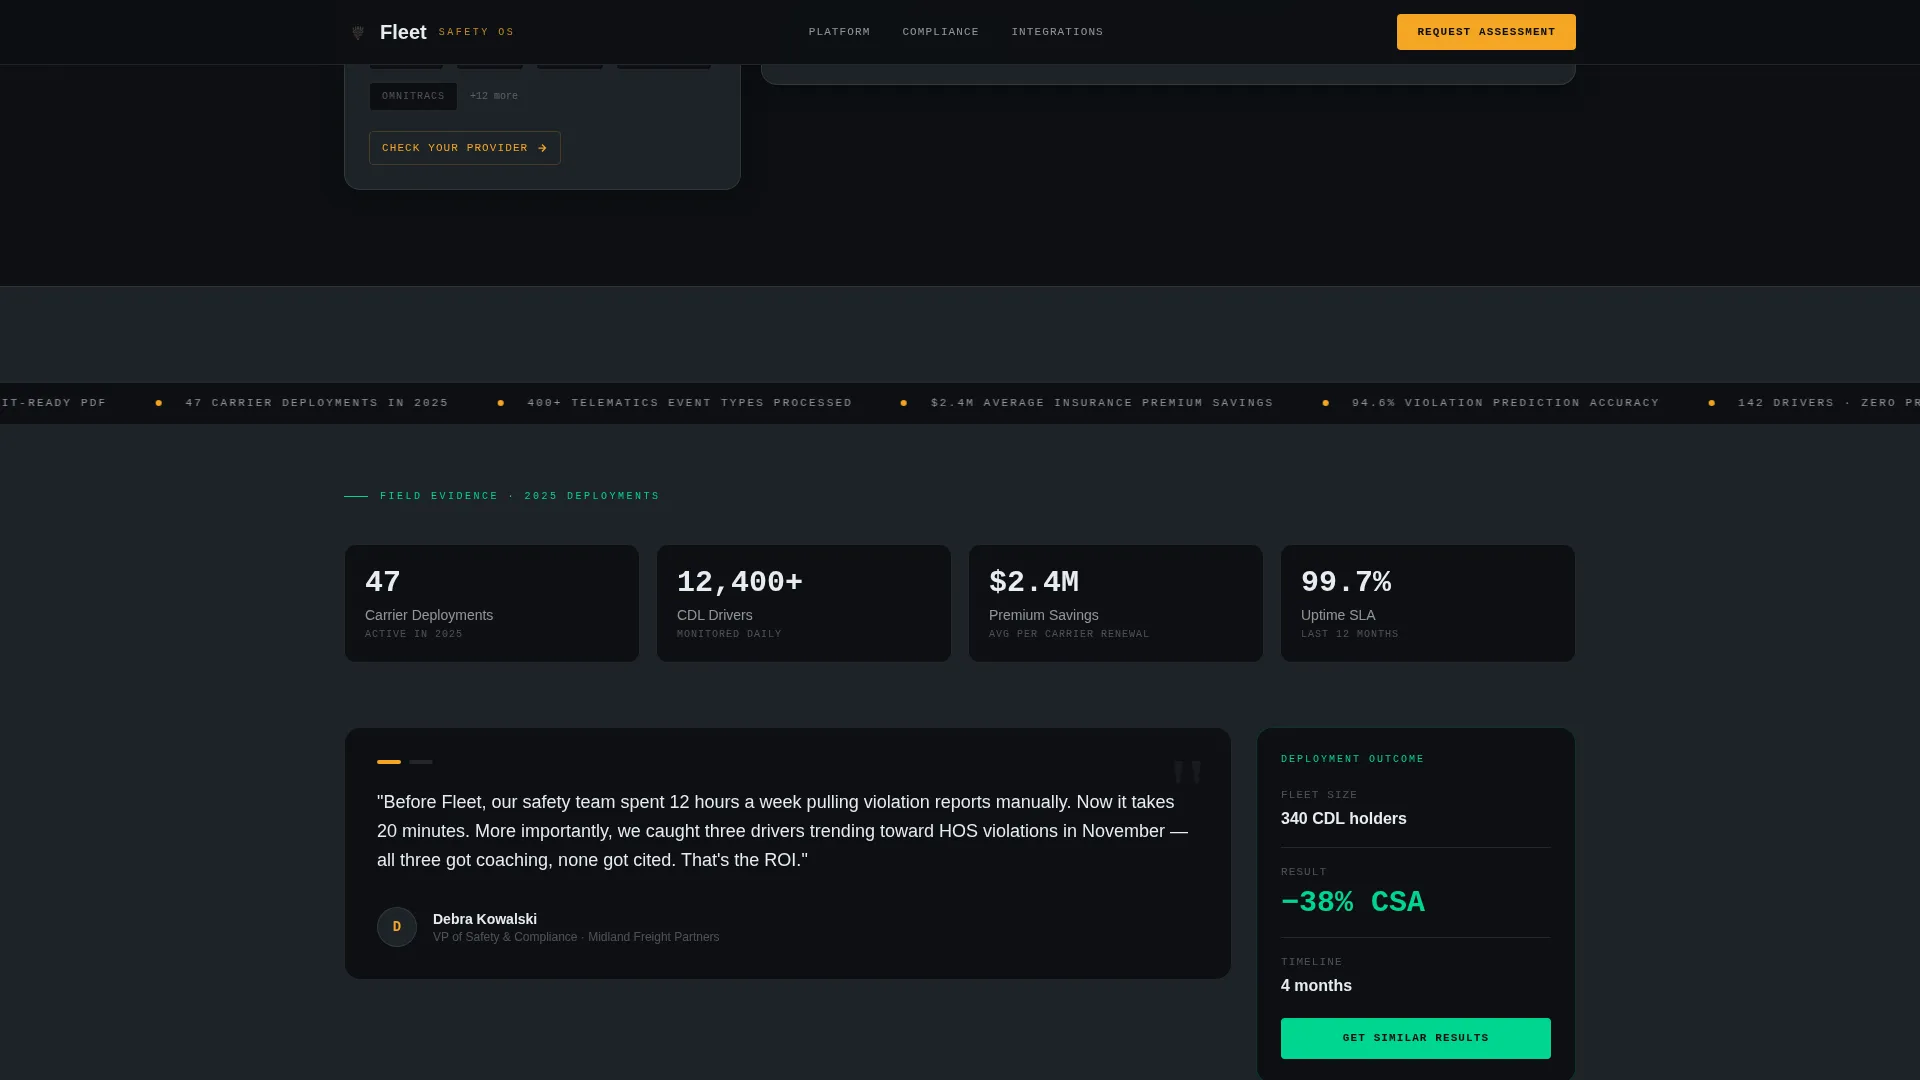Select the Omnitracs provider chip

[x=413, y=96]
